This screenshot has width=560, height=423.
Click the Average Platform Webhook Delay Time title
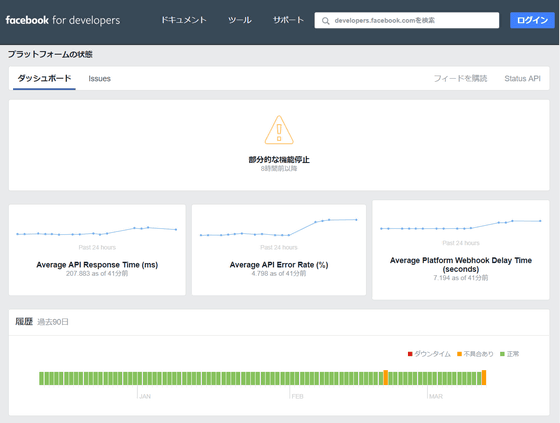[x=461, y=265]
